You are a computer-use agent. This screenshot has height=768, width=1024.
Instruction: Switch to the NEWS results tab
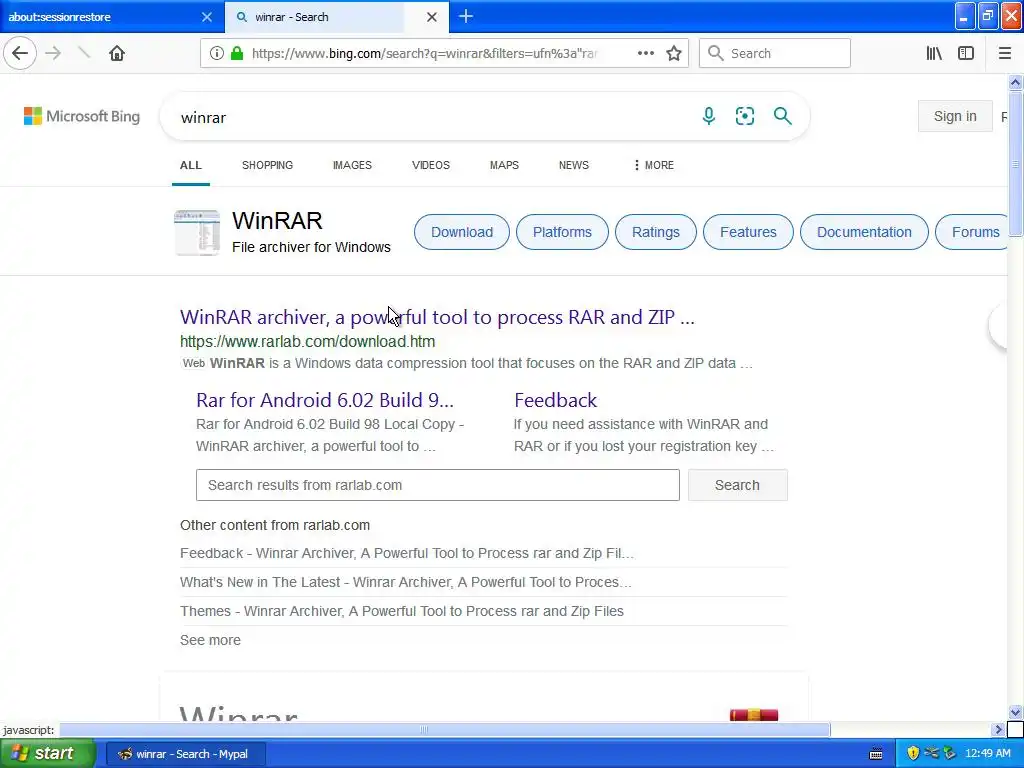pyautogui.click(x=573, y=165)
